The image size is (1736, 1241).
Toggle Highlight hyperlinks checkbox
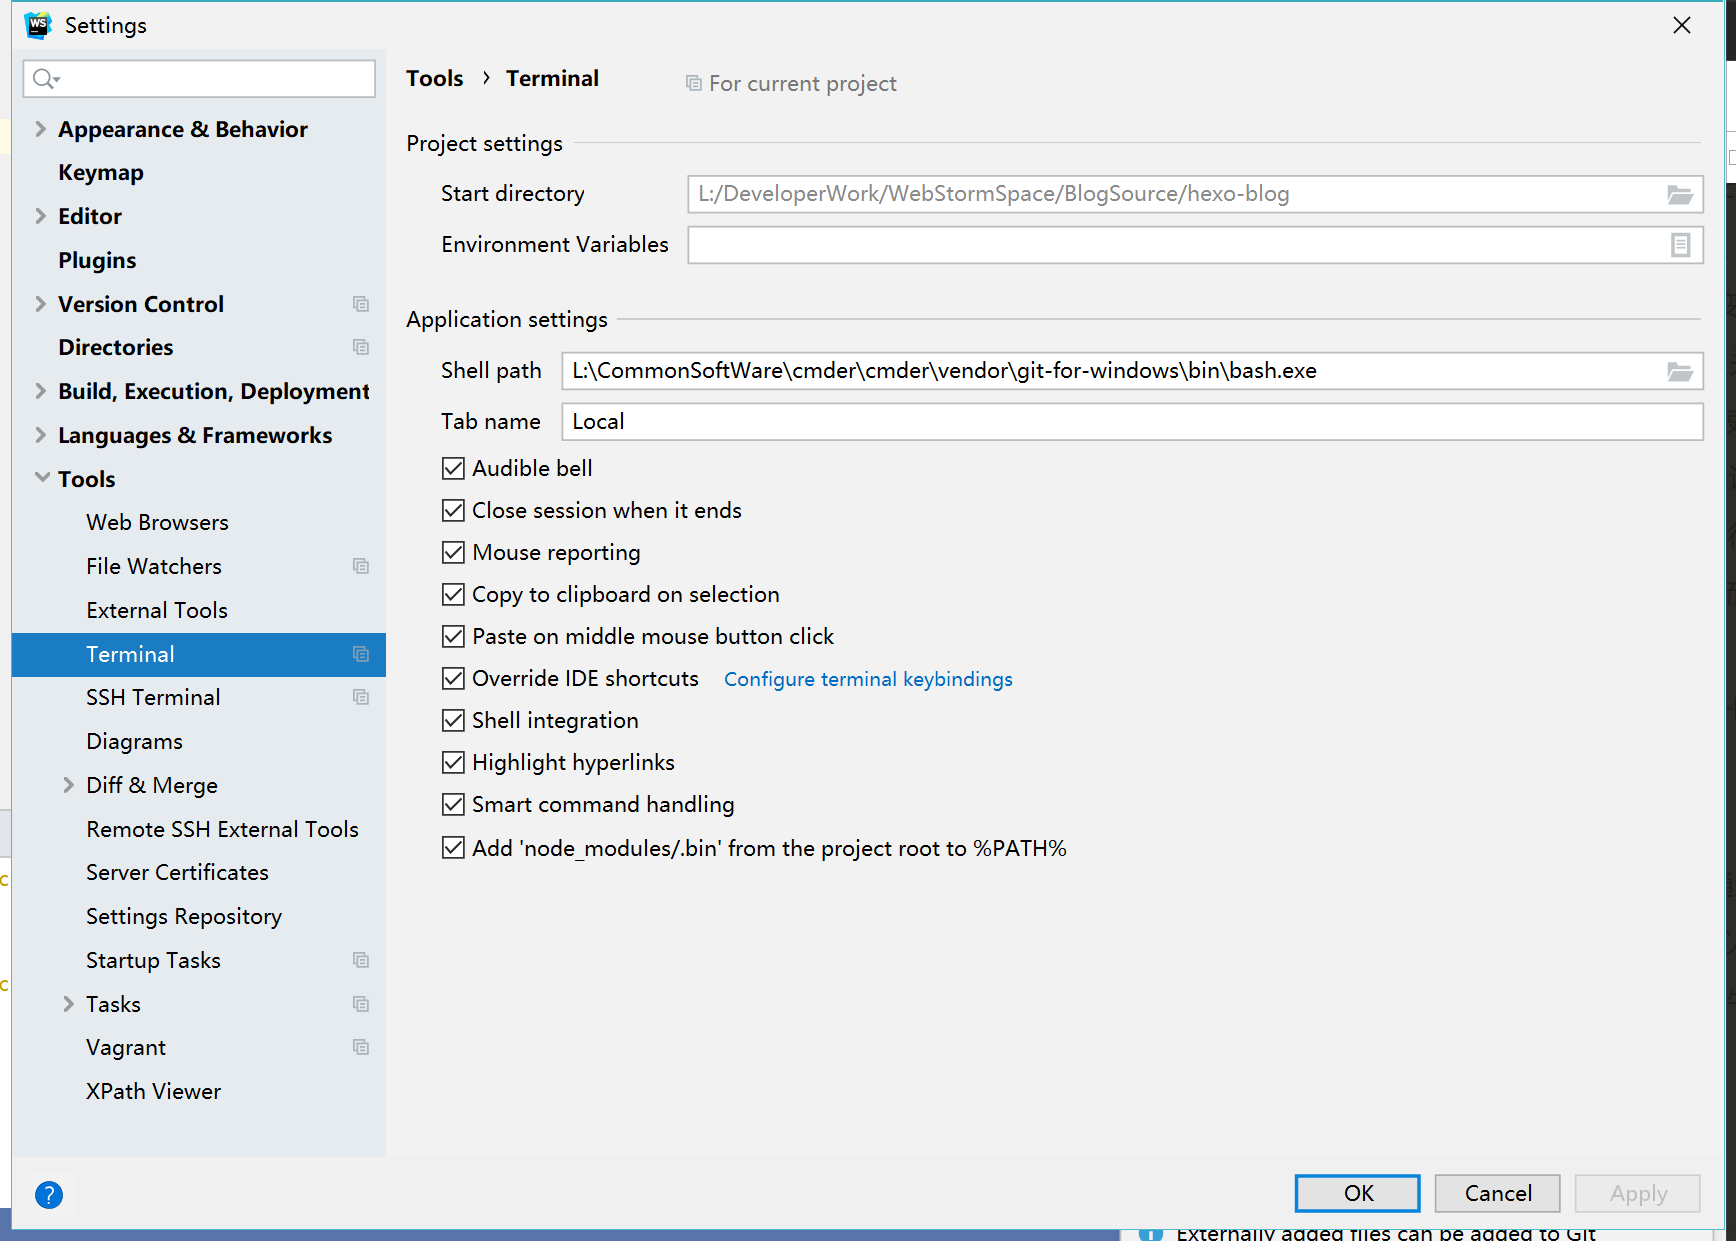(453, 762)
